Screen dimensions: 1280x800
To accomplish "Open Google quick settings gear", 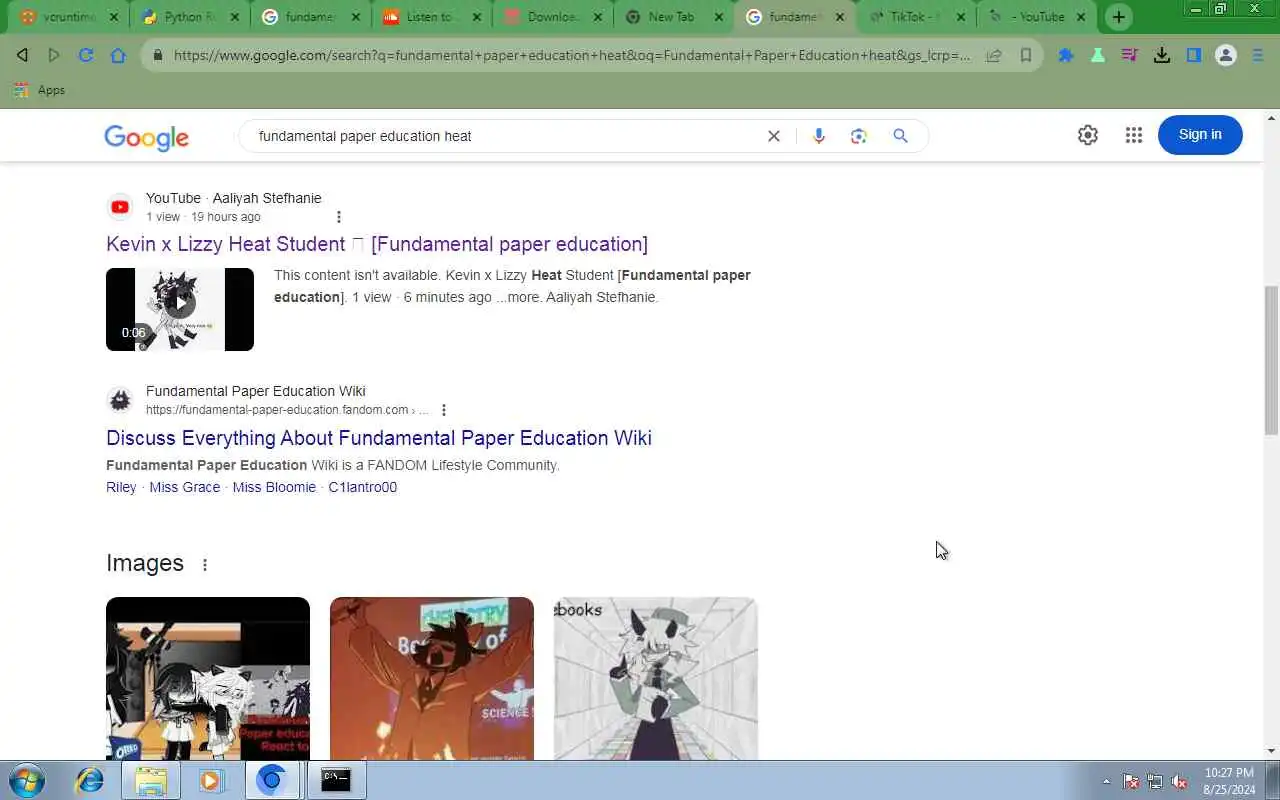I will click(1088, 135).
